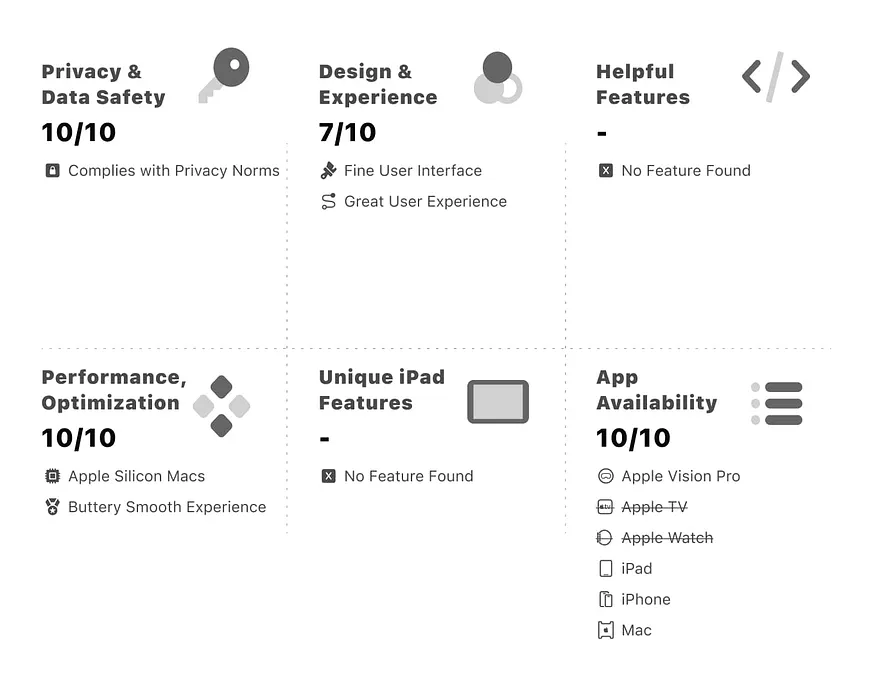The image size is (873, 697).
Task: Click the iPad tablet icon
Action: pos(498,401)
